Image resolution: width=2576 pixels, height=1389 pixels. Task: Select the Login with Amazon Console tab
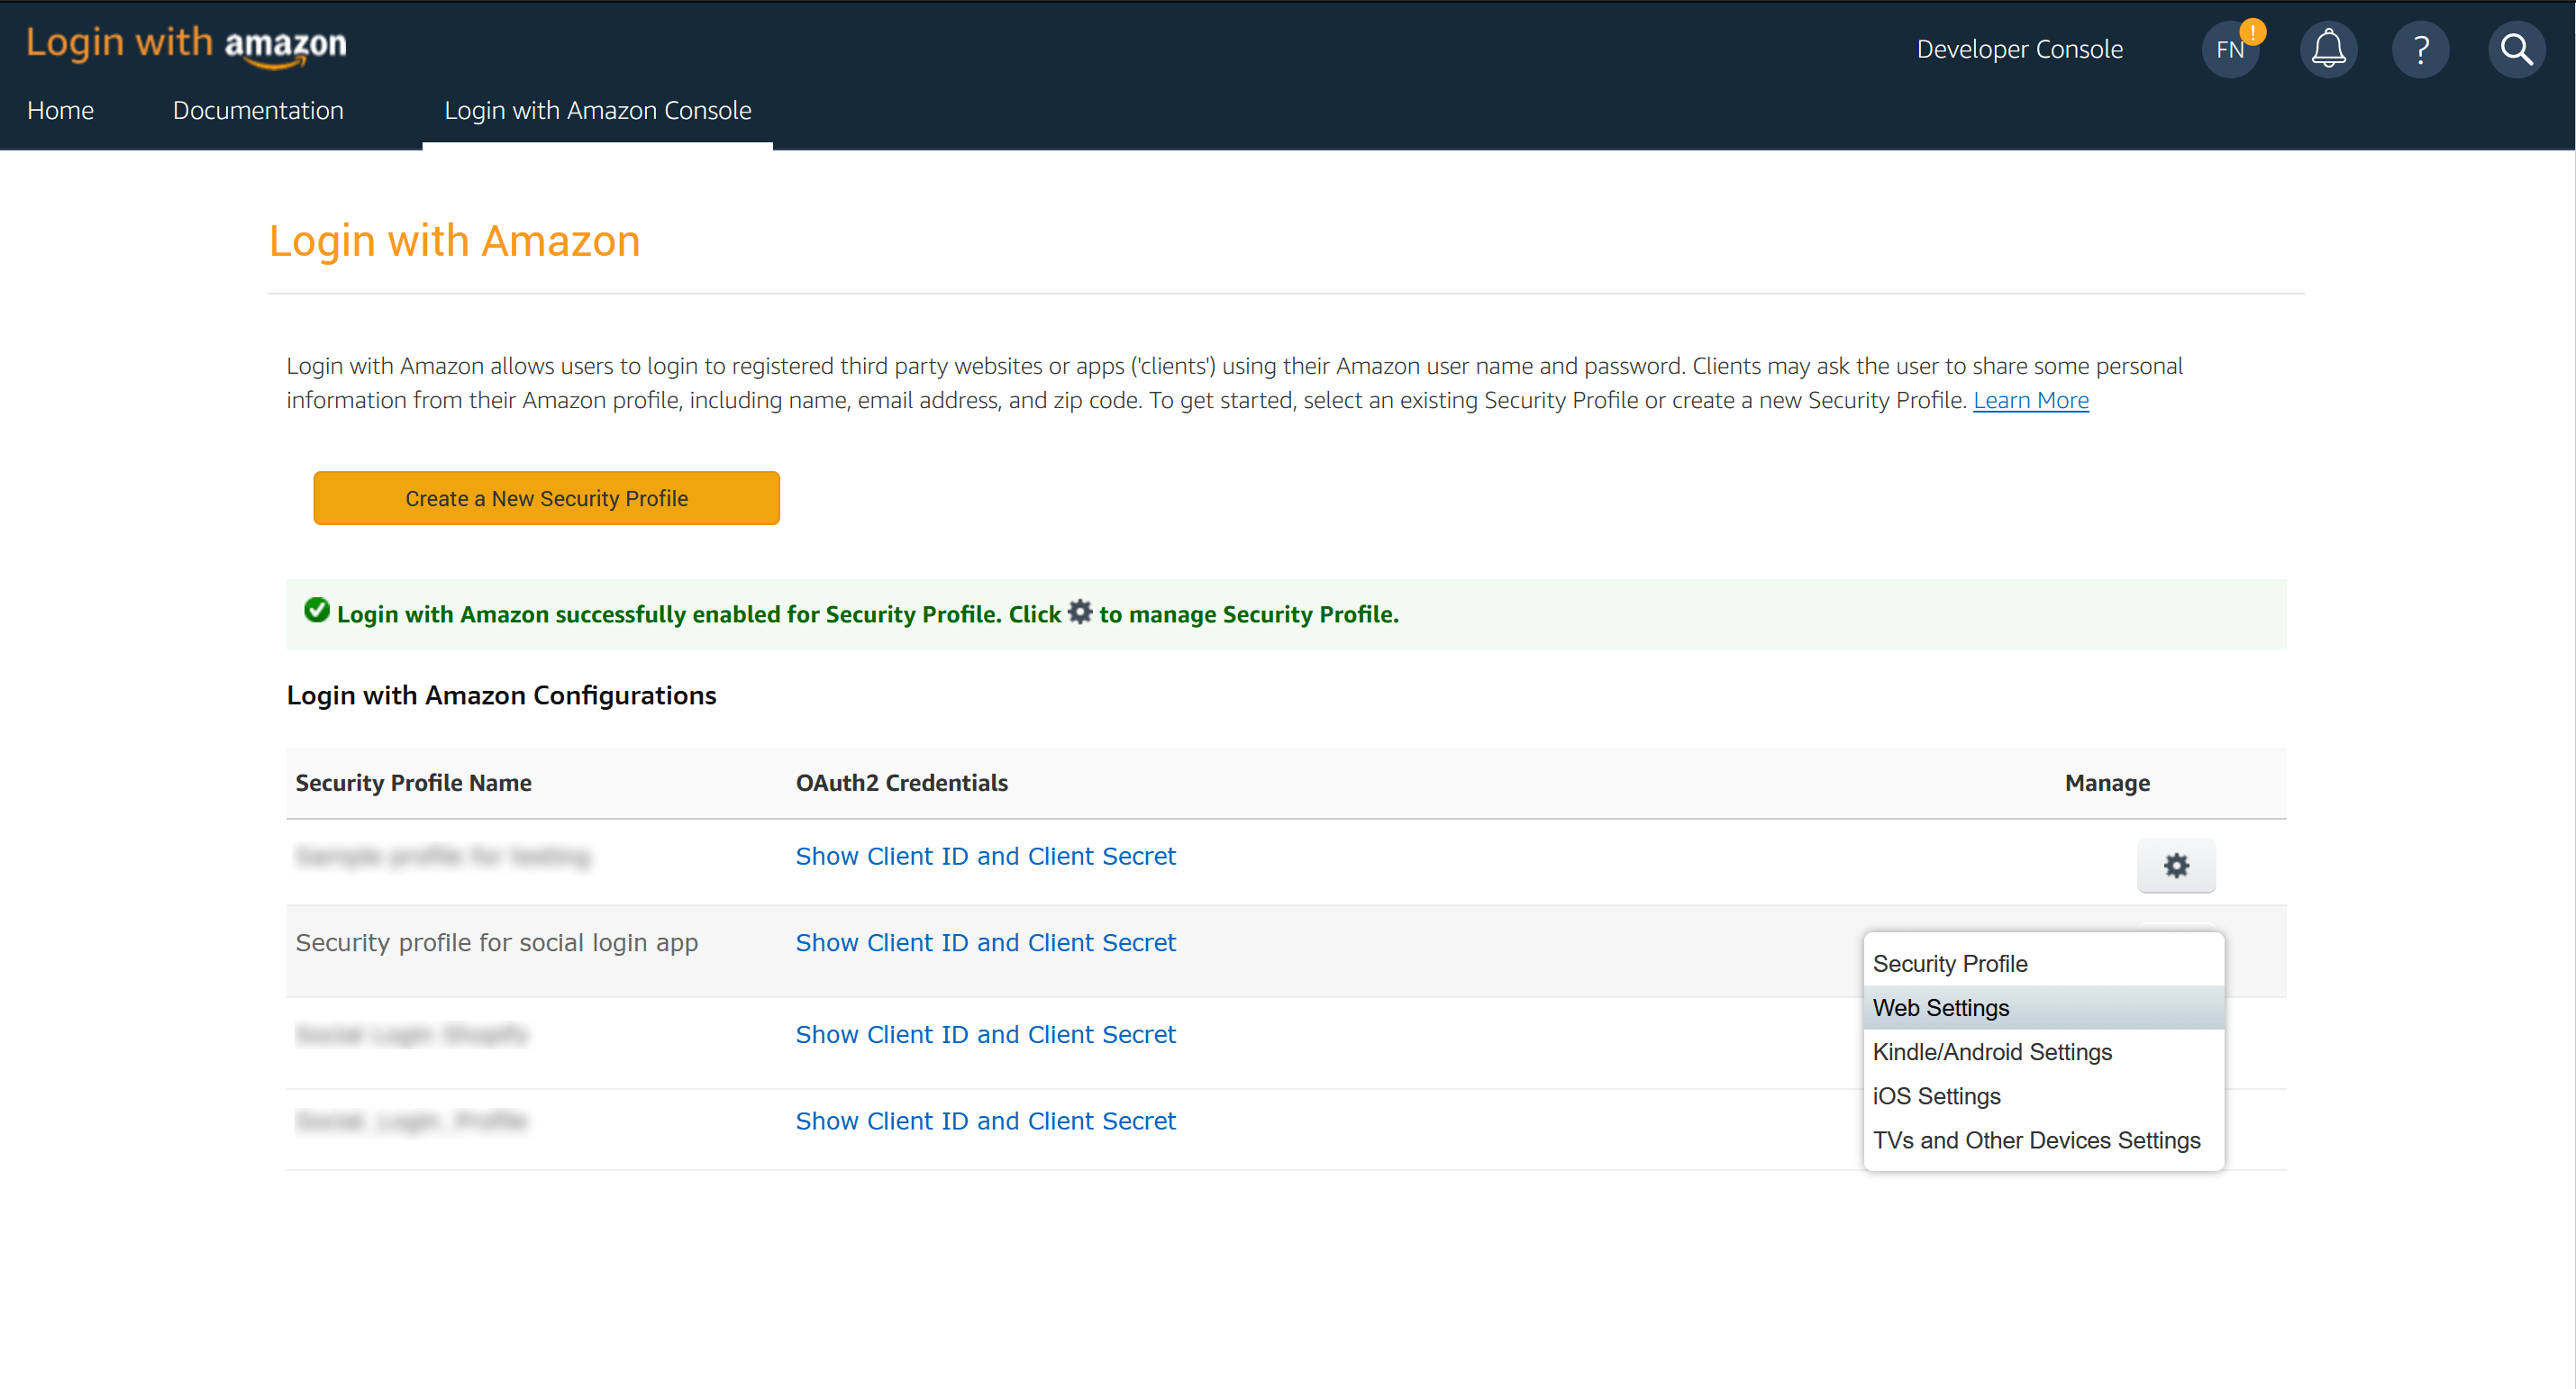(597, 110)
